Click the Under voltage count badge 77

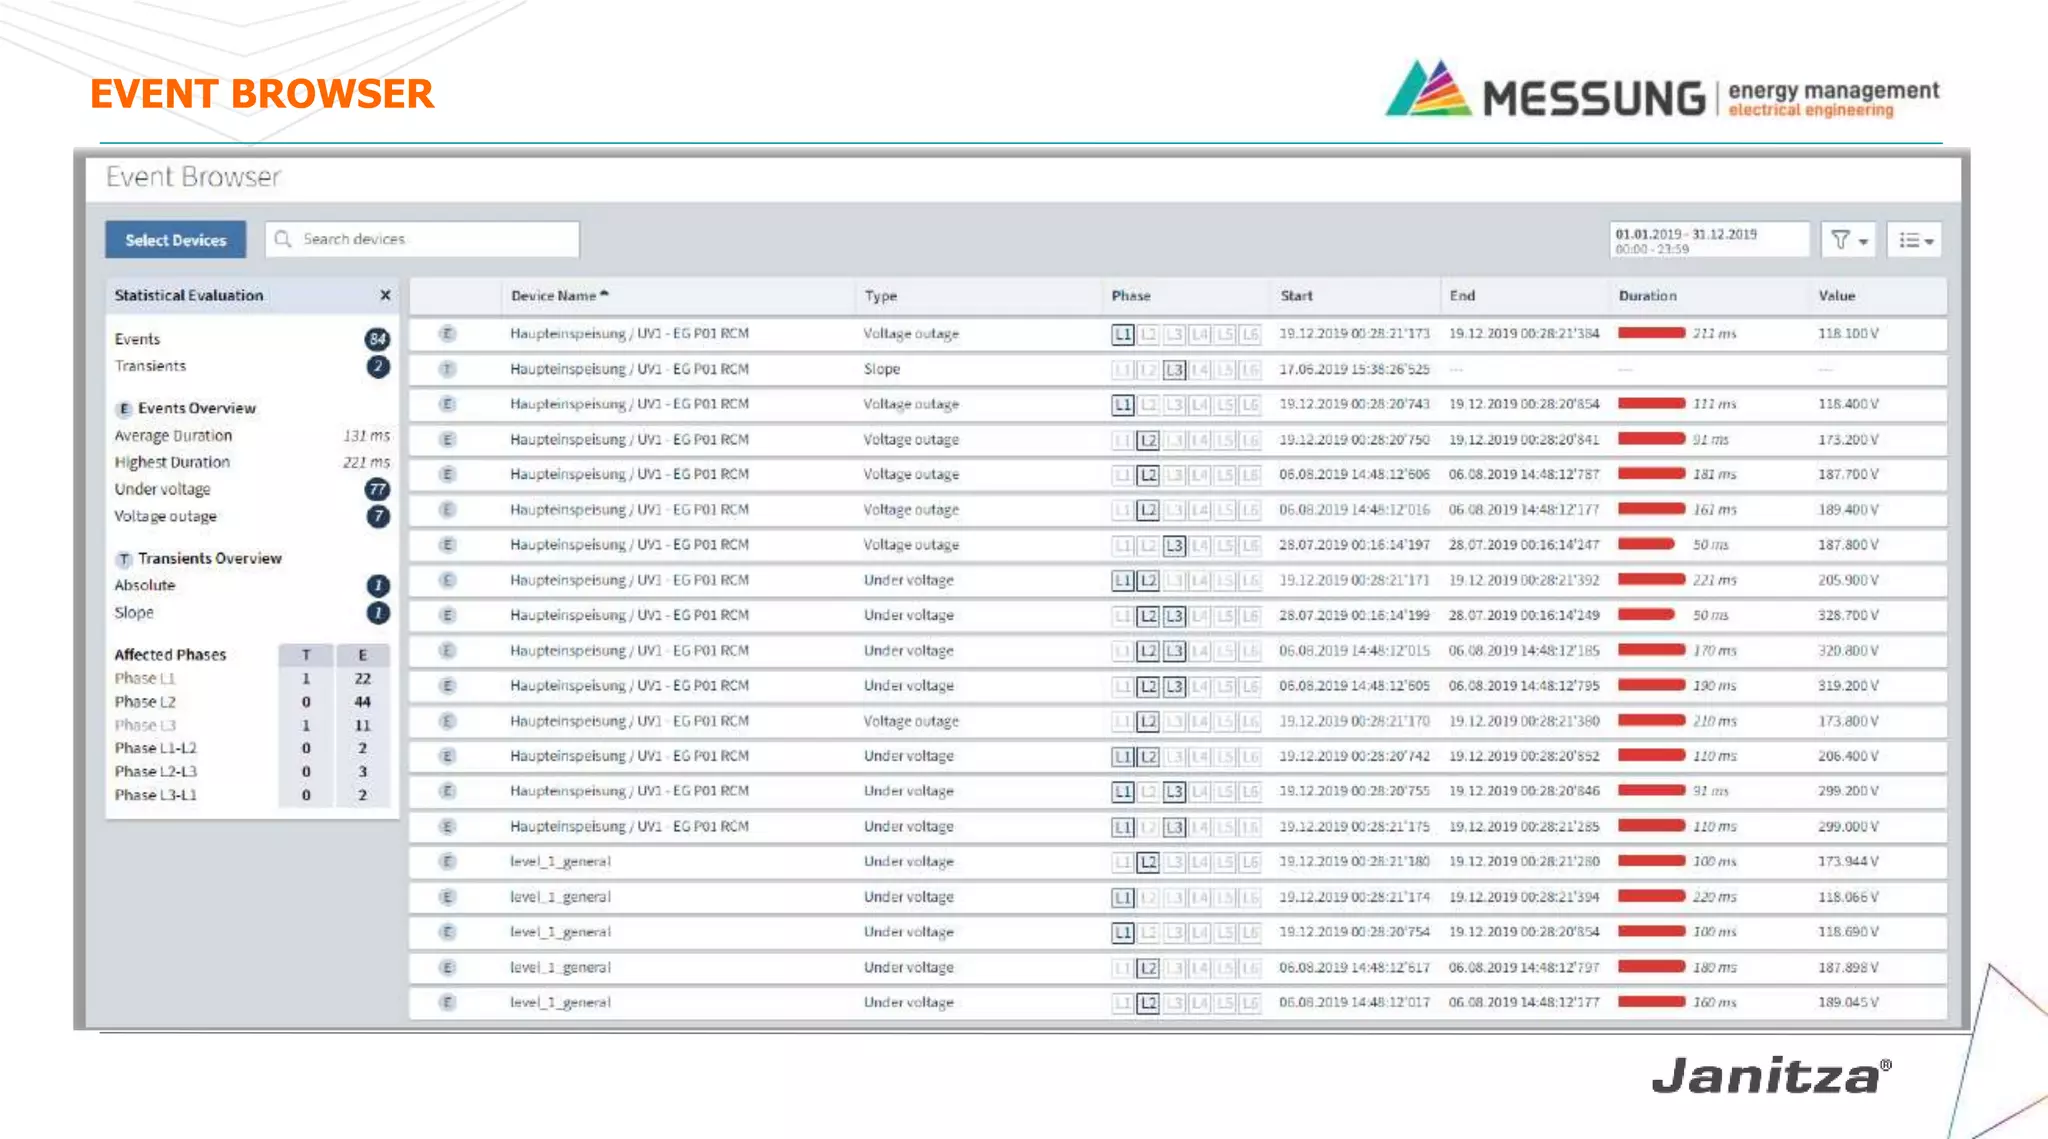[x=377, y=489]
